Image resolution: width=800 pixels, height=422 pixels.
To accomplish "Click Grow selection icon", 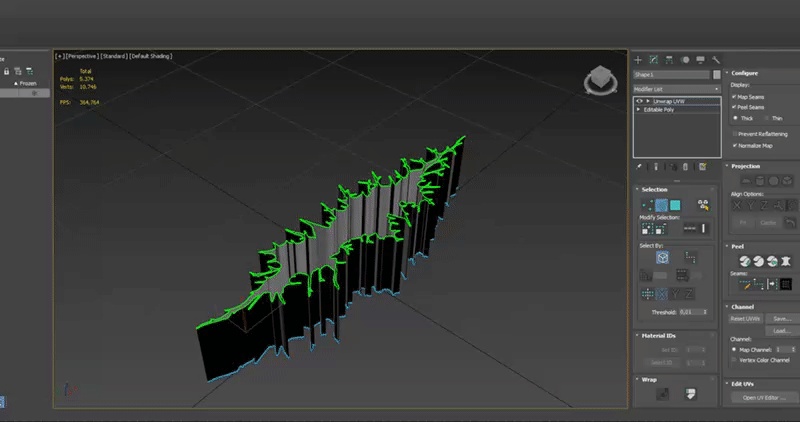I will (x=647, y=229).
